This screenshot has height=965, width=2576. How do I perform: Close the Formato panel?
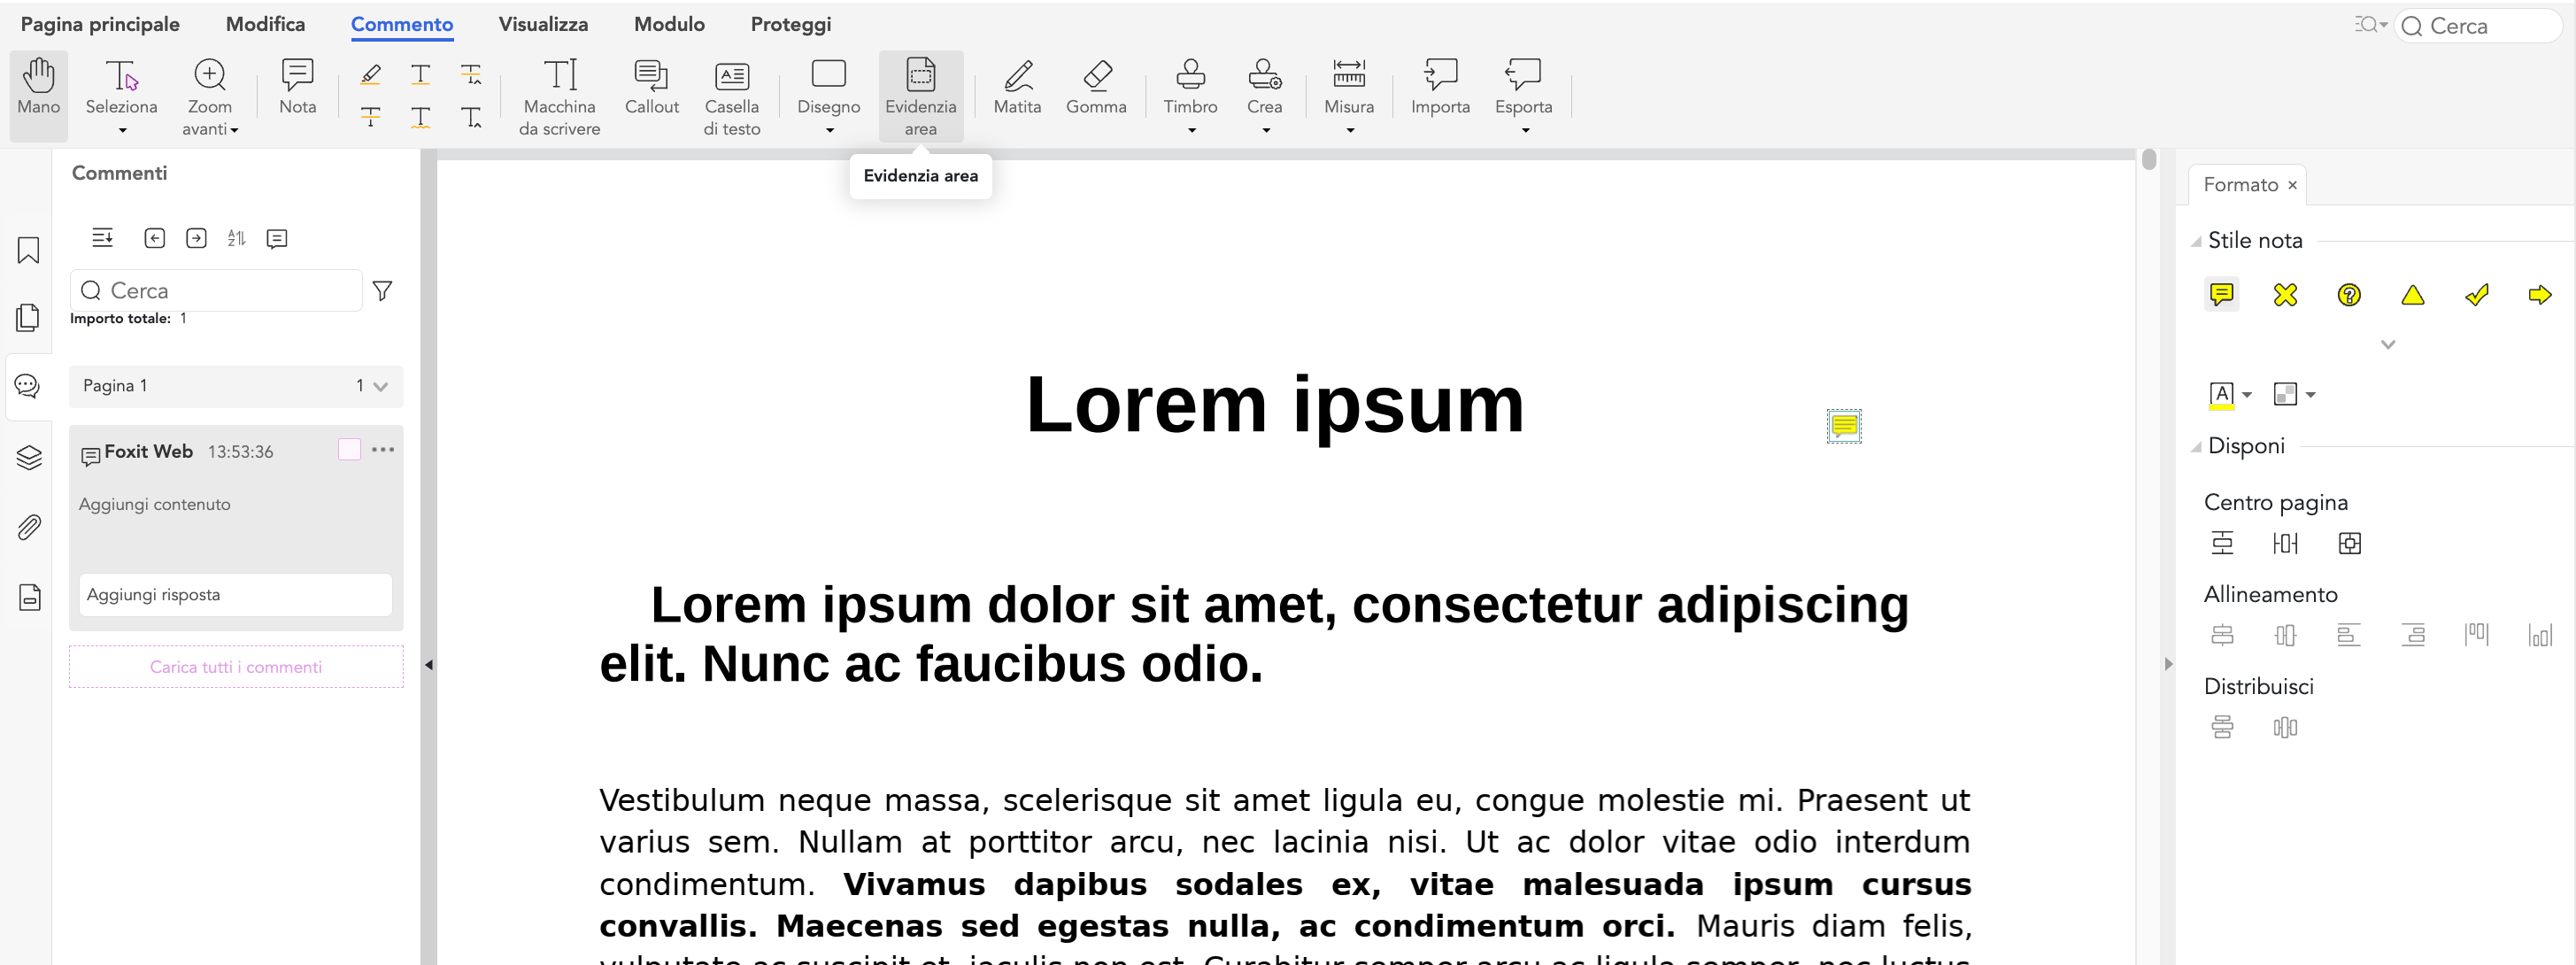[x=2292, y=184]
